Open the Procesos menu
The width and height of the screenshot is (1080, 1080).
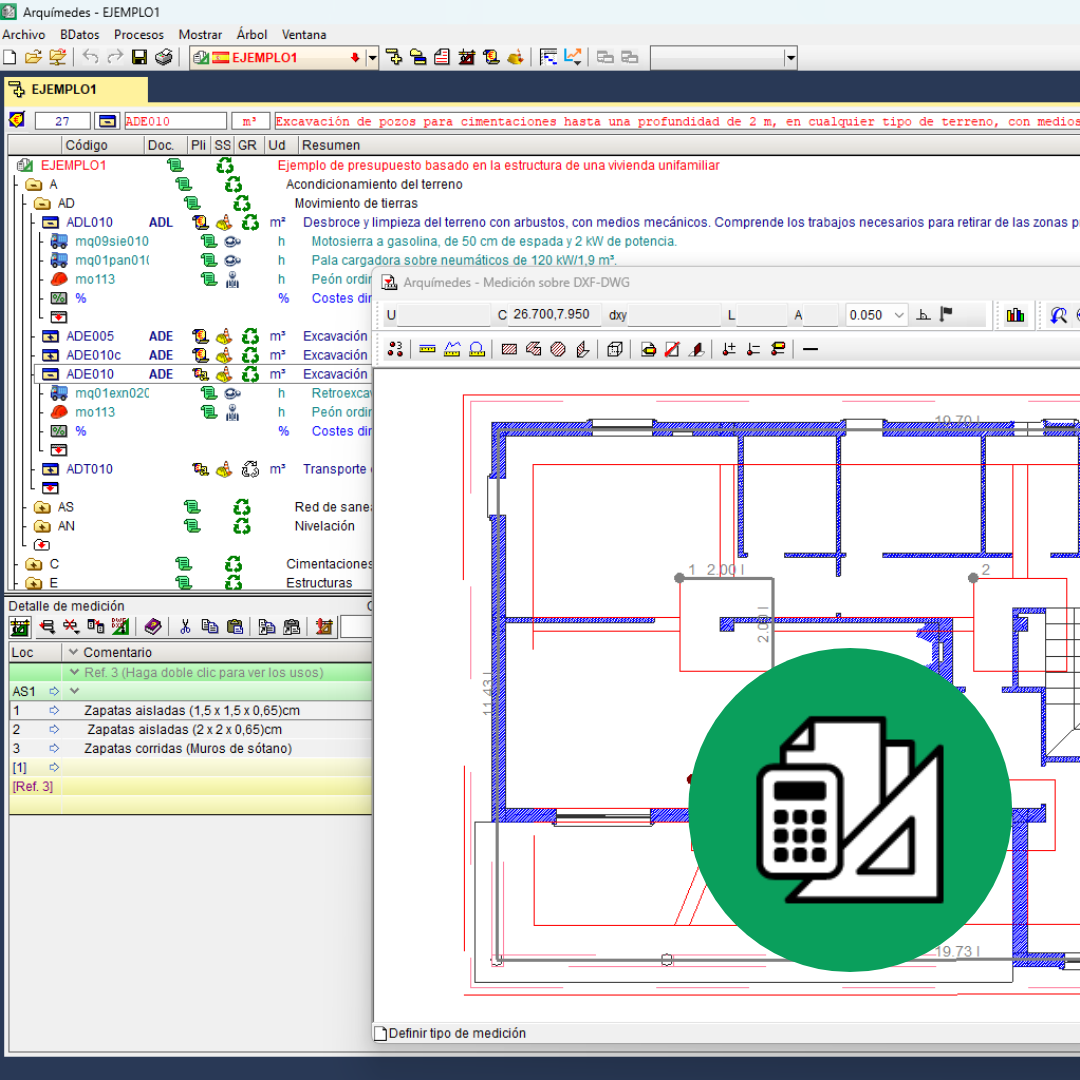139,34
